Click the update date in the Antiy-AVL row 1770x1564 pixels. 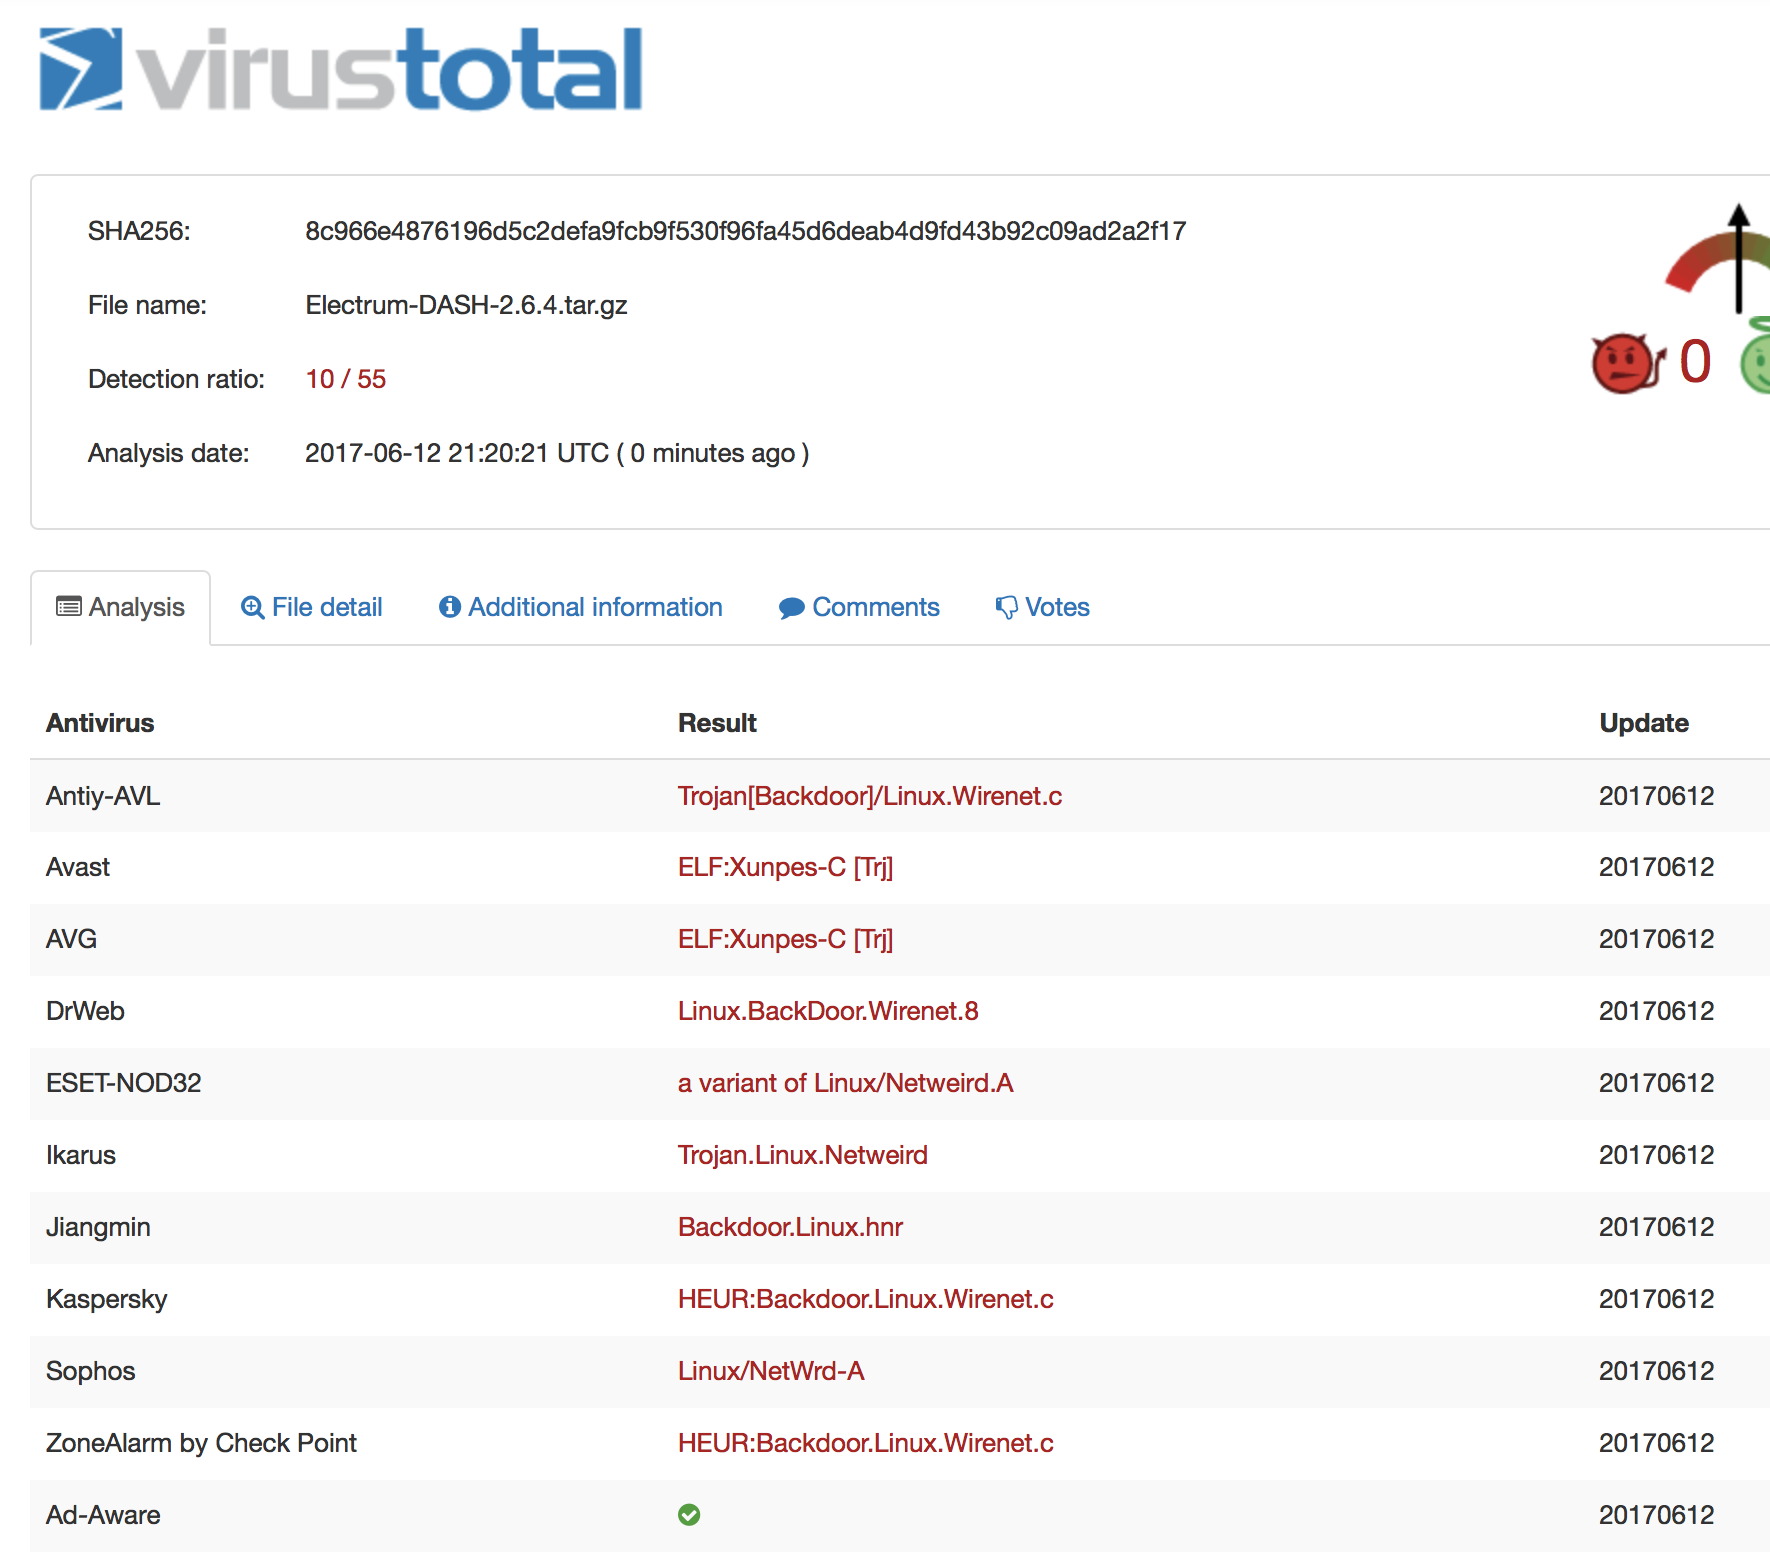(1656, 796)
